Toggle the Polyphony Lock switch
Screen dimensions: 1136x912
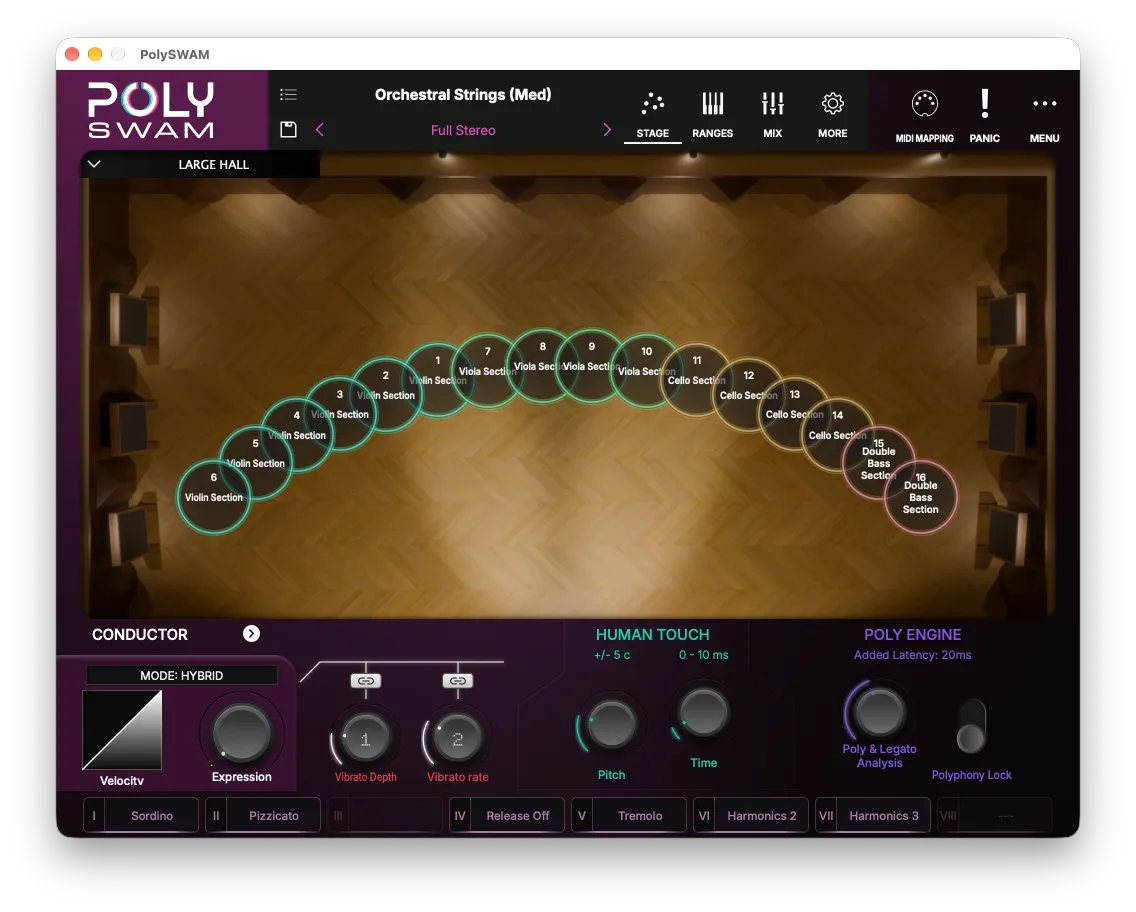971,727
